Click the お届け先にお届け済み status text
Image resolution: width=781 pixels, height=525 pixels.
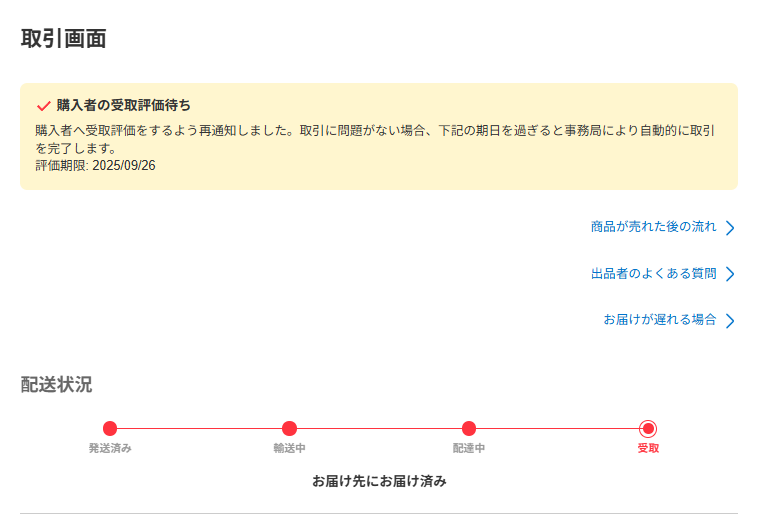[379, 481]
